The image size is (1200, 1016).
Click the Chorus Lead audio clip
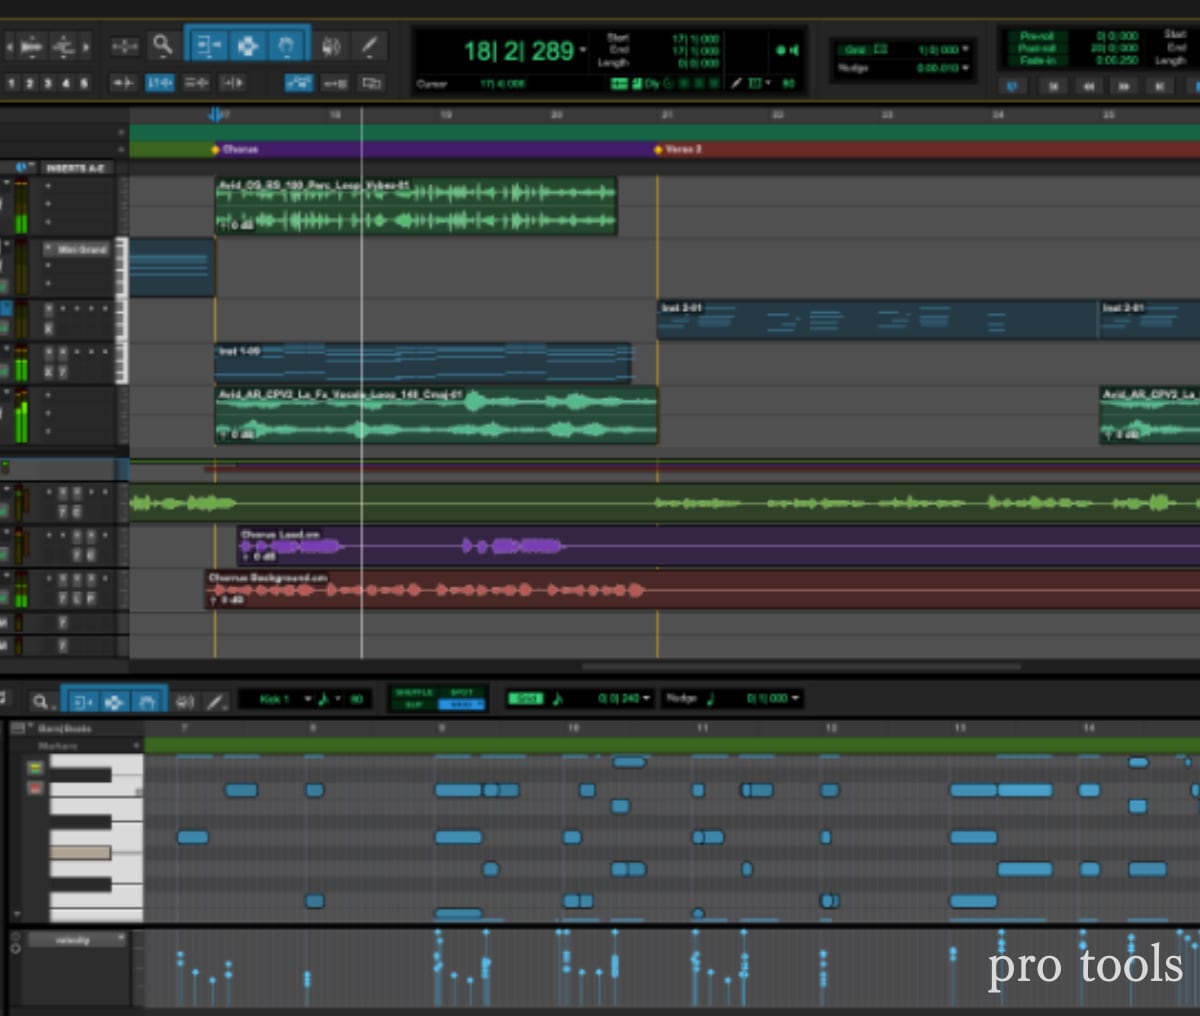point(718,546)
